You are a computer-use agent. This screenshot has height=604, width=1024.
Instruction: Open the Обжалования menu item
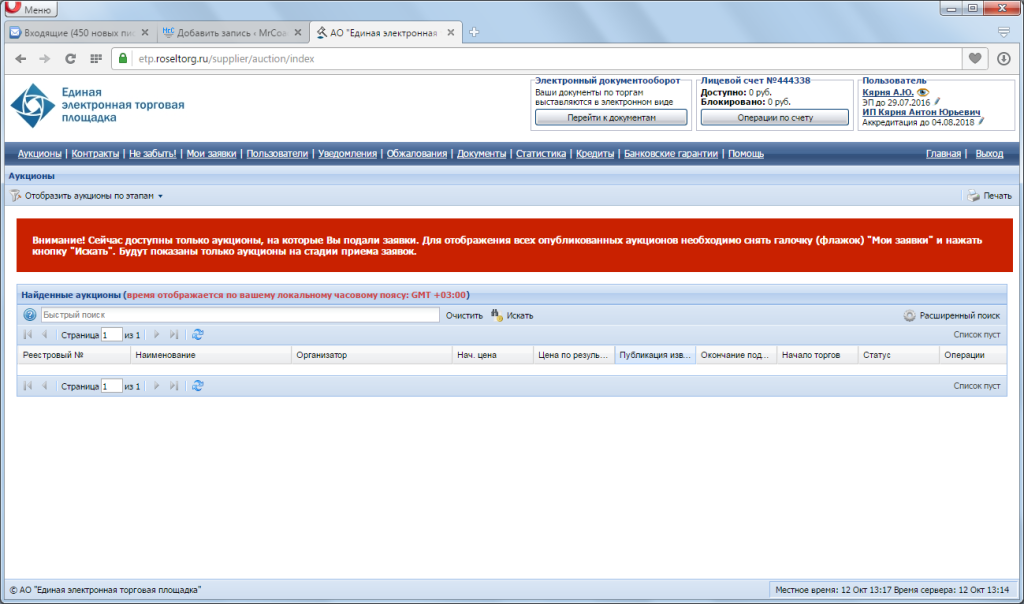tap(417, 153)
